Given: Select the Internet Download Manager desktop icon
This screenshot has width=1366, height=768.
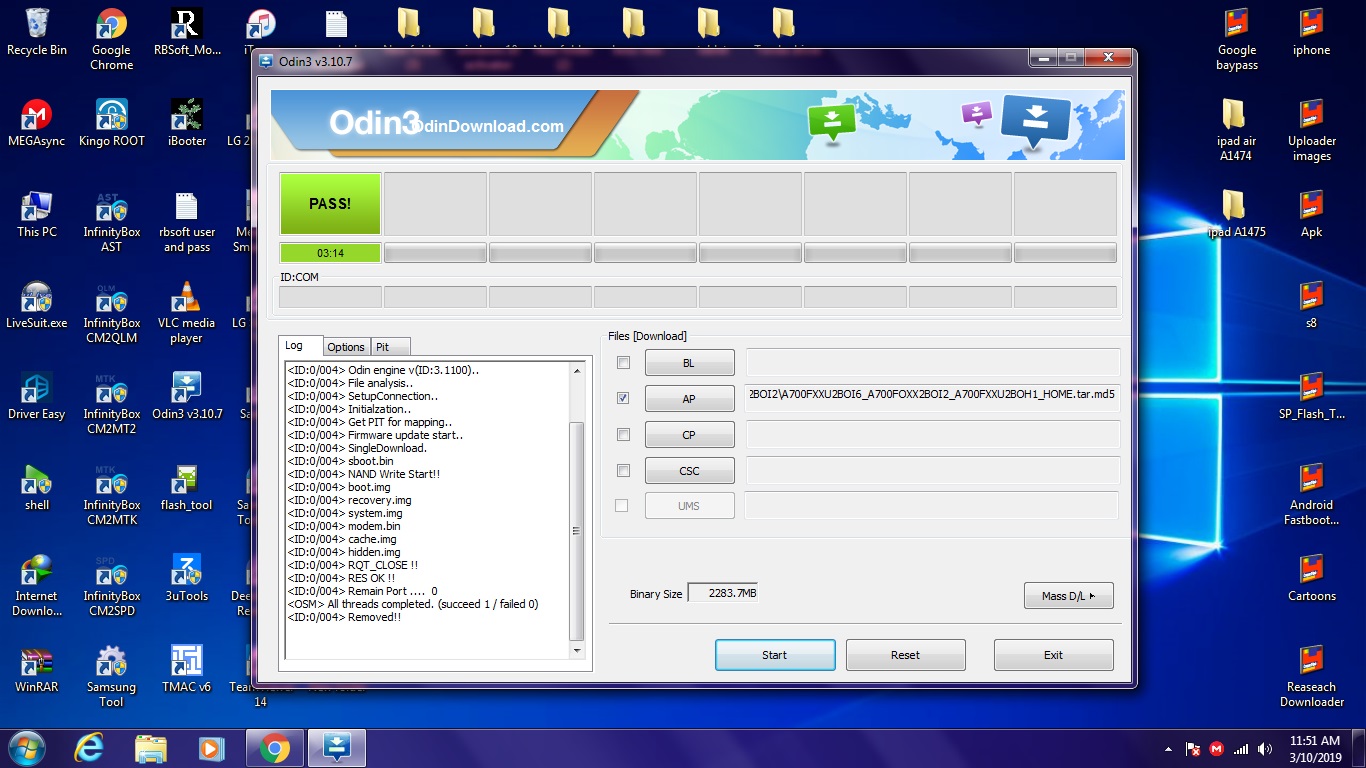Looking at the screenshot, I should pos(37,585).
